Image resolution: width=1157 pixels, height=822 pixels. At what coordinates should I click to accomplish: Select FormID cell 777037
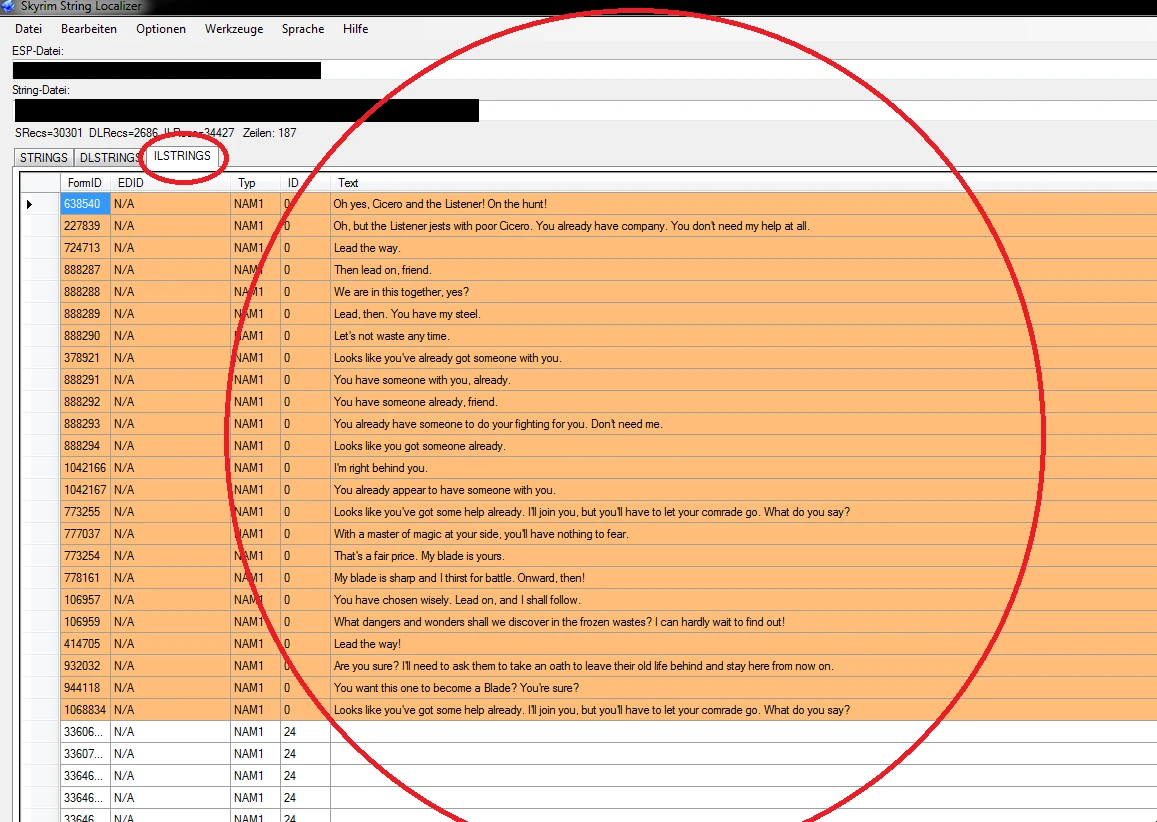pos(85,533)
